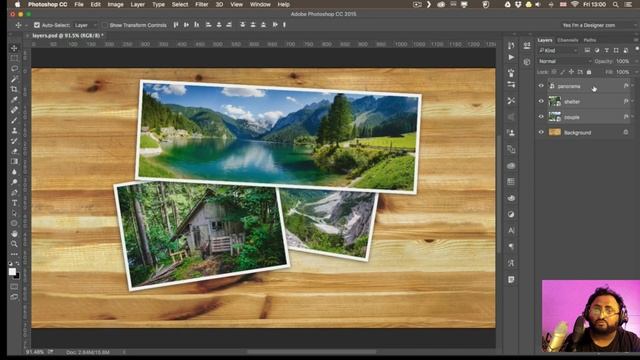The height and width of the screenshot is (360, 640).
Task: Select the Zoom tool
Action: coord(14,244)
